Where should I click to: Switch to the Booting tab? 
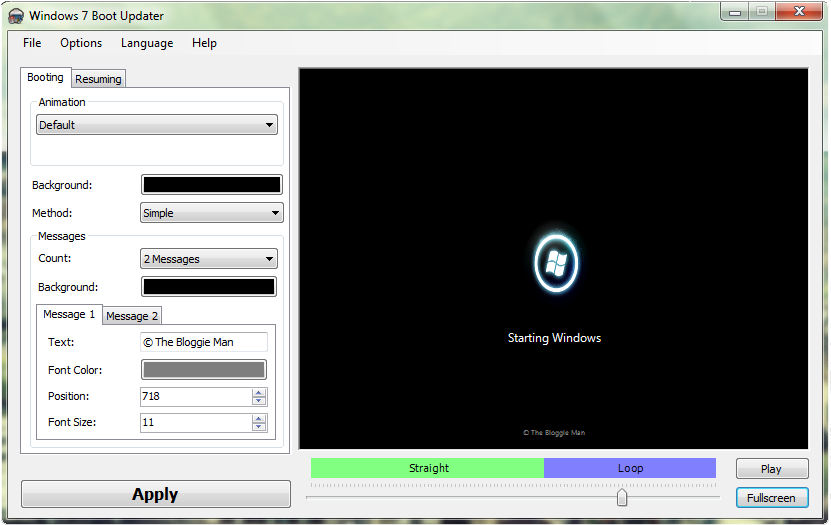tap(45, 77)
